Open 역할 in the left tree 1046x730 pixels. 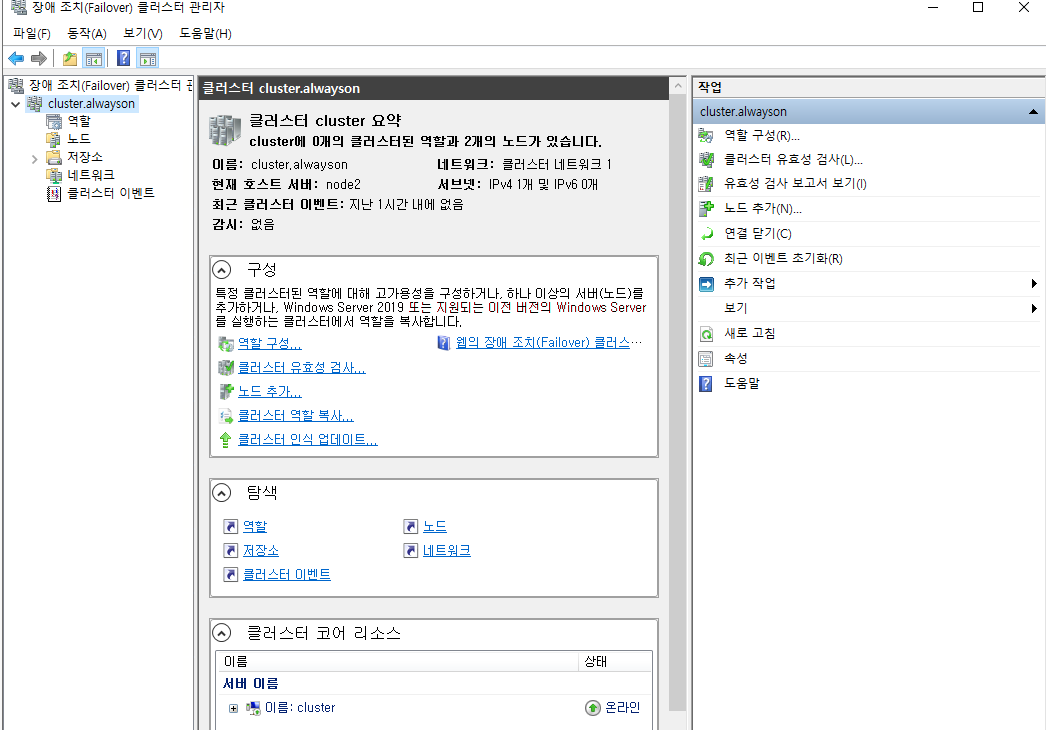point(79,121)
